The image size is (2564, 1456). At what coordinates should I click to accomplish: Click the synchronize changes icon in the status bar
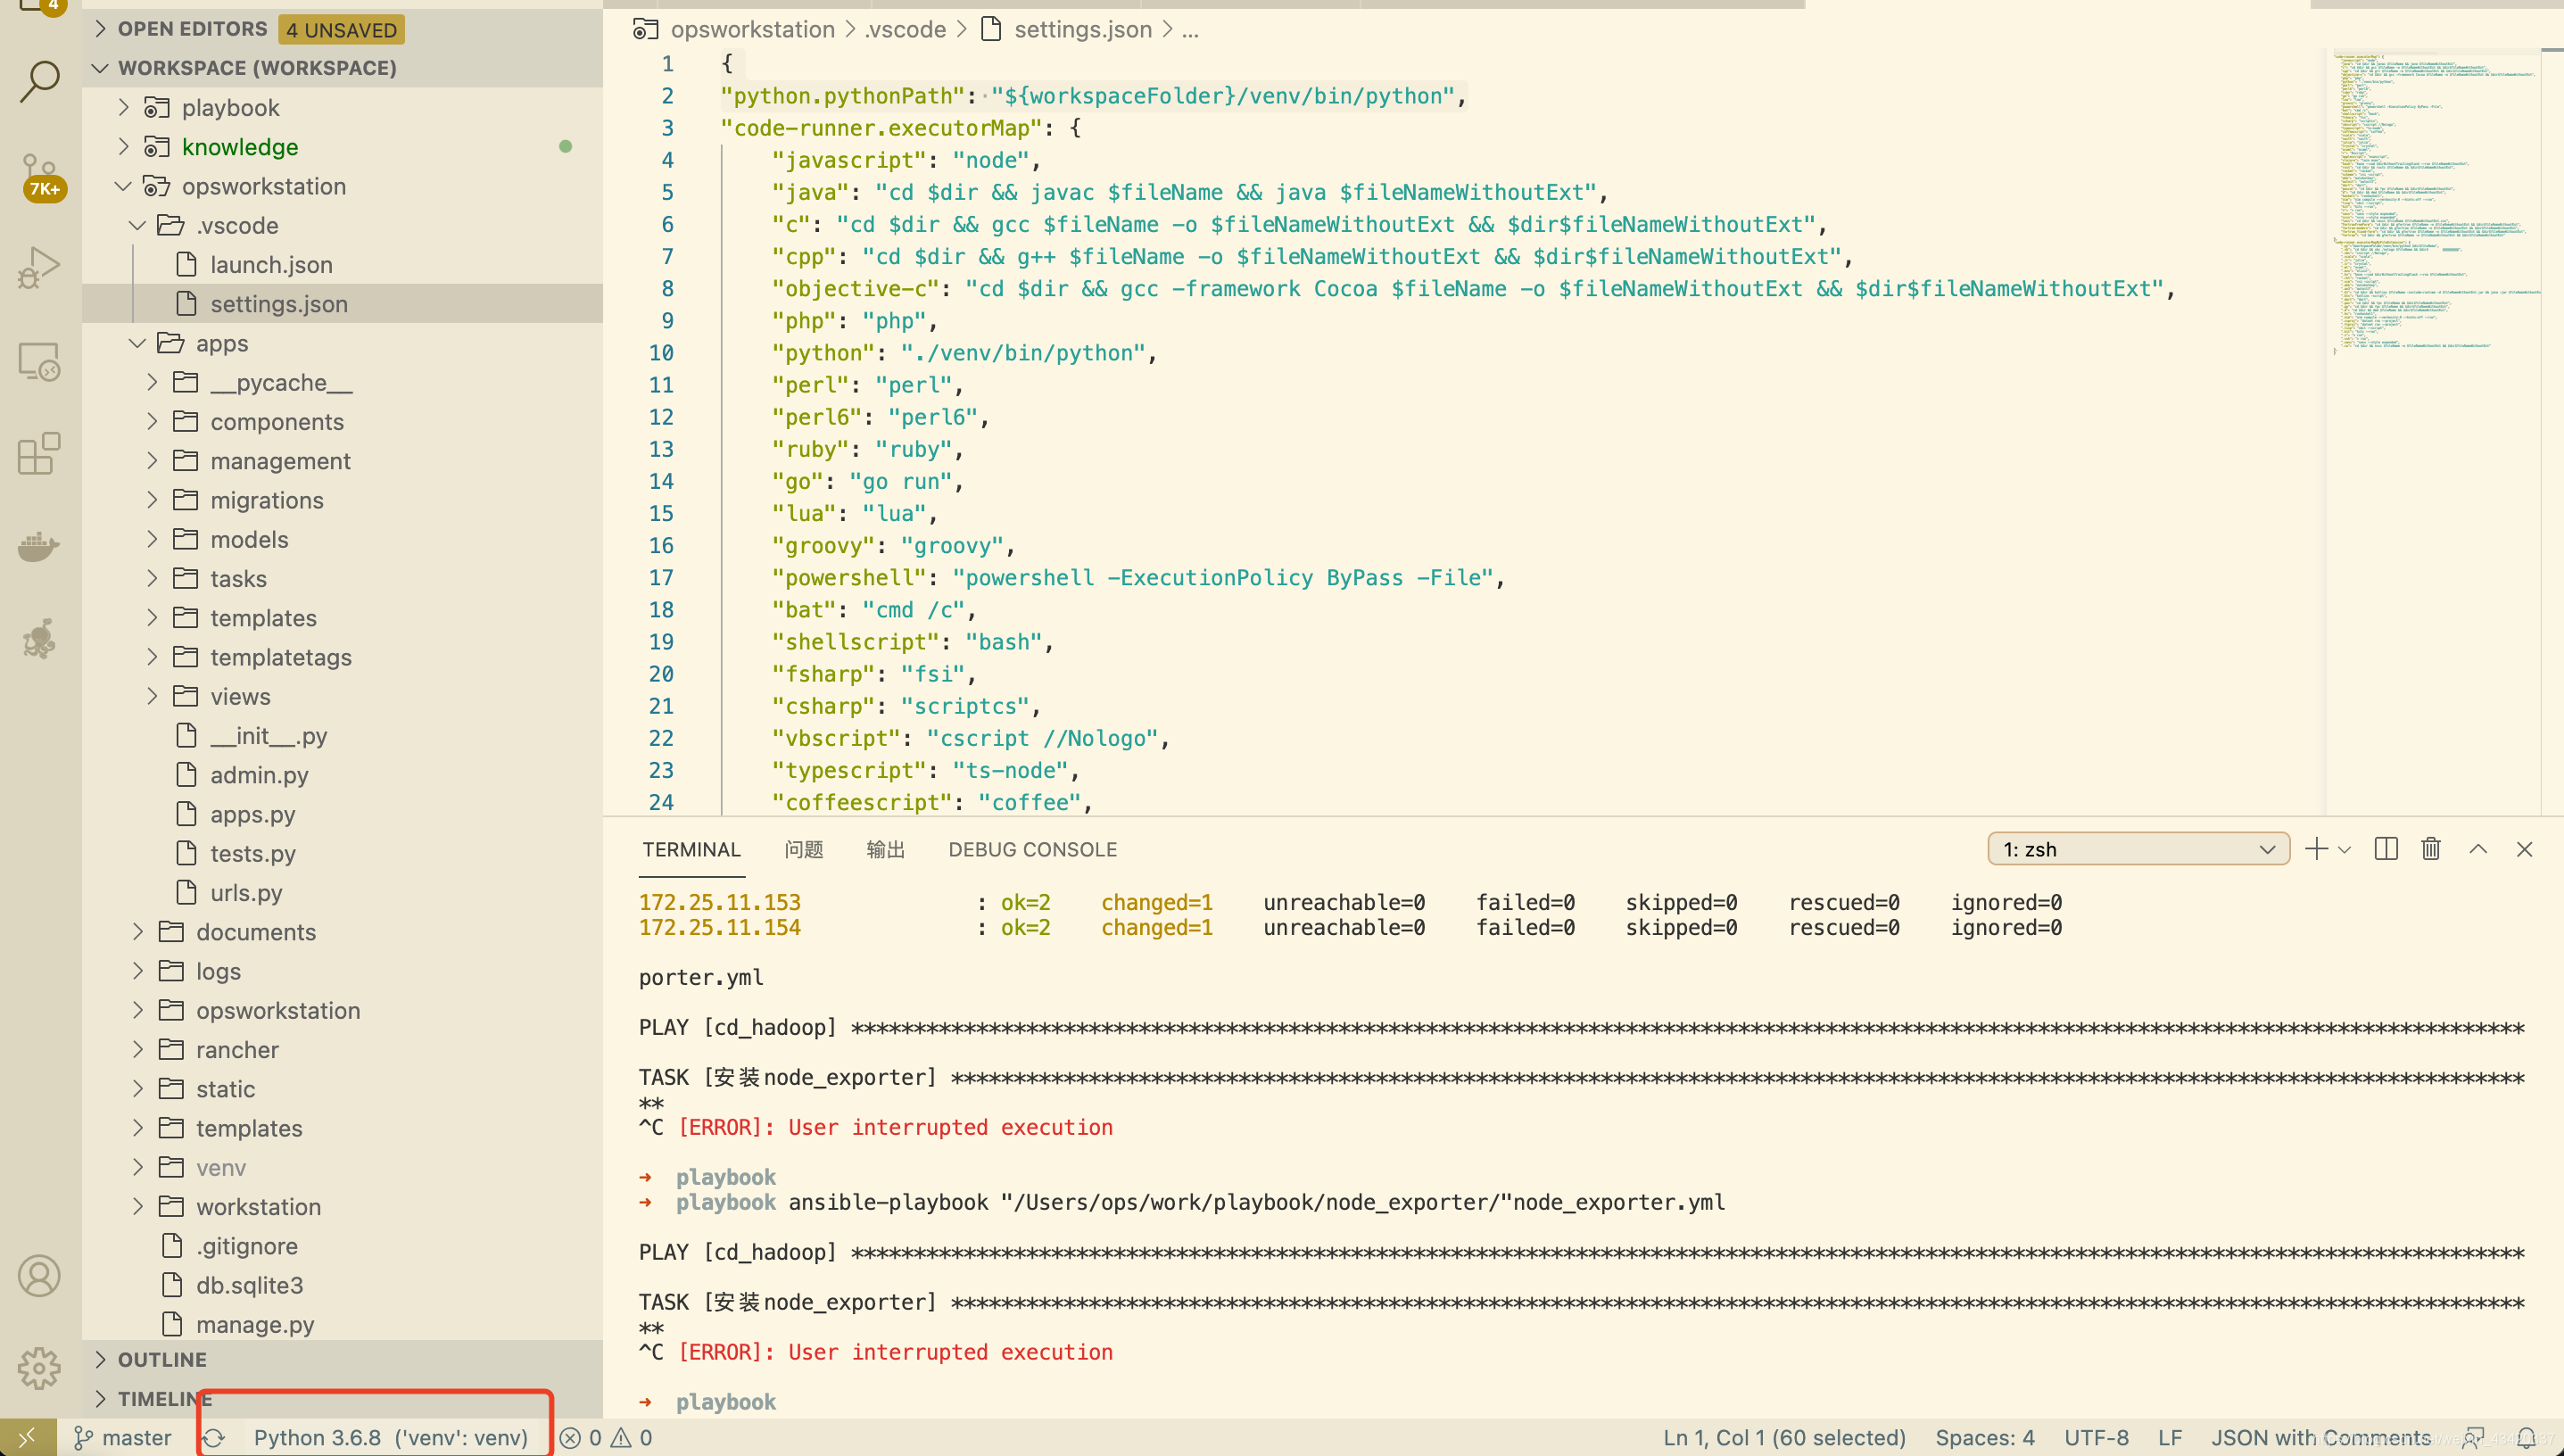tap(213, 1438)
